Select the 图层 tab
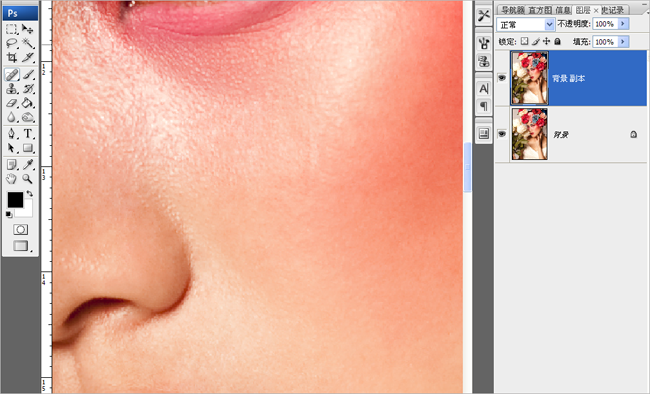This screenshot has height=394, width=650. click(583, 10)
